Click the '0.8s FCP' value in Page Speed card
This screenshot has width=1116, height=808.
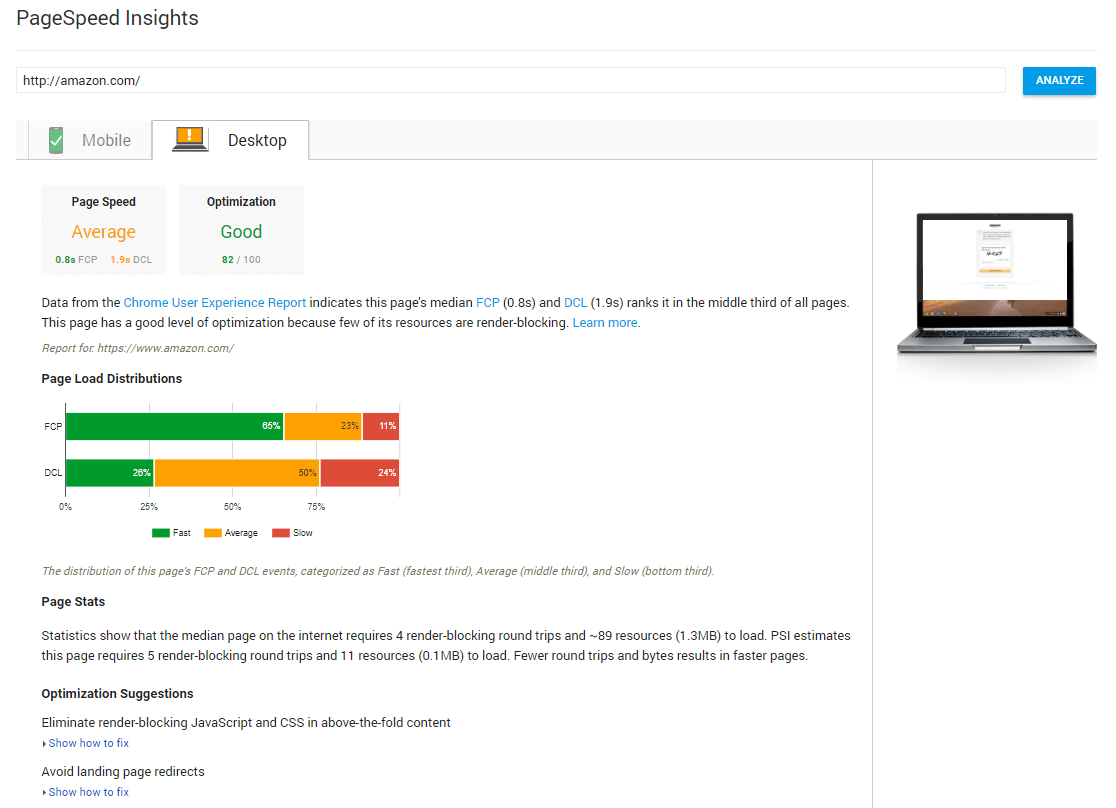(76, 260)
